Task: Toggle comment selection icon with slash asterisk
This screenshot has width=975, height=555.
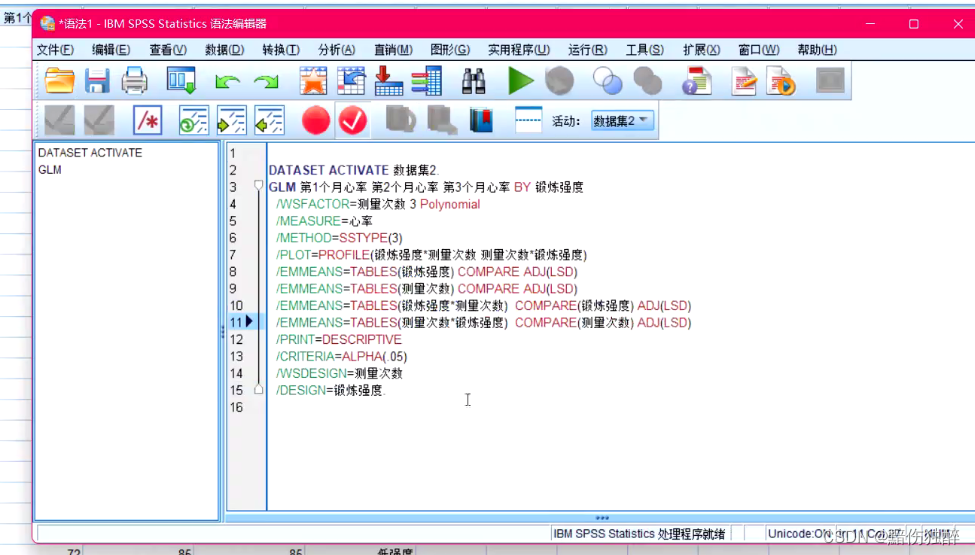Action: tap(147, 120)
